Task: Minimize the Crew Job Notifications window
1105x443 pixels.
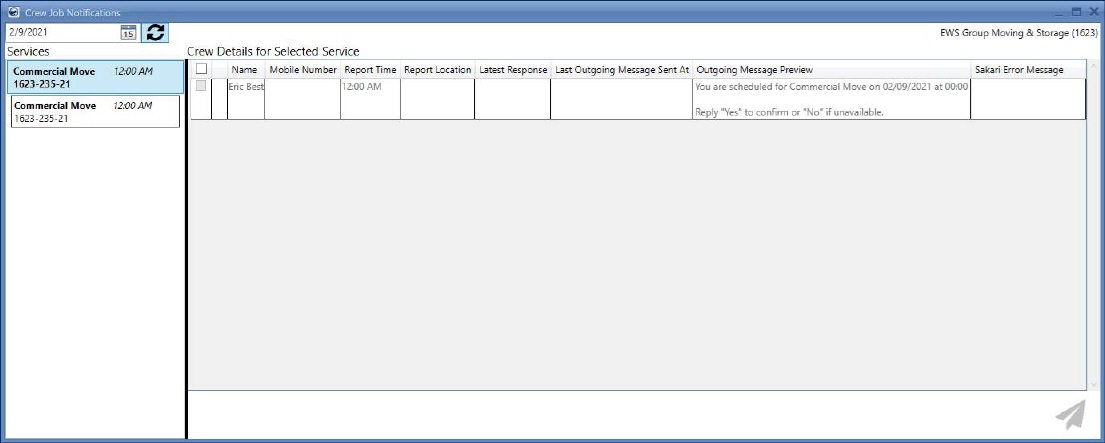Action: (x=1060, y=11)
